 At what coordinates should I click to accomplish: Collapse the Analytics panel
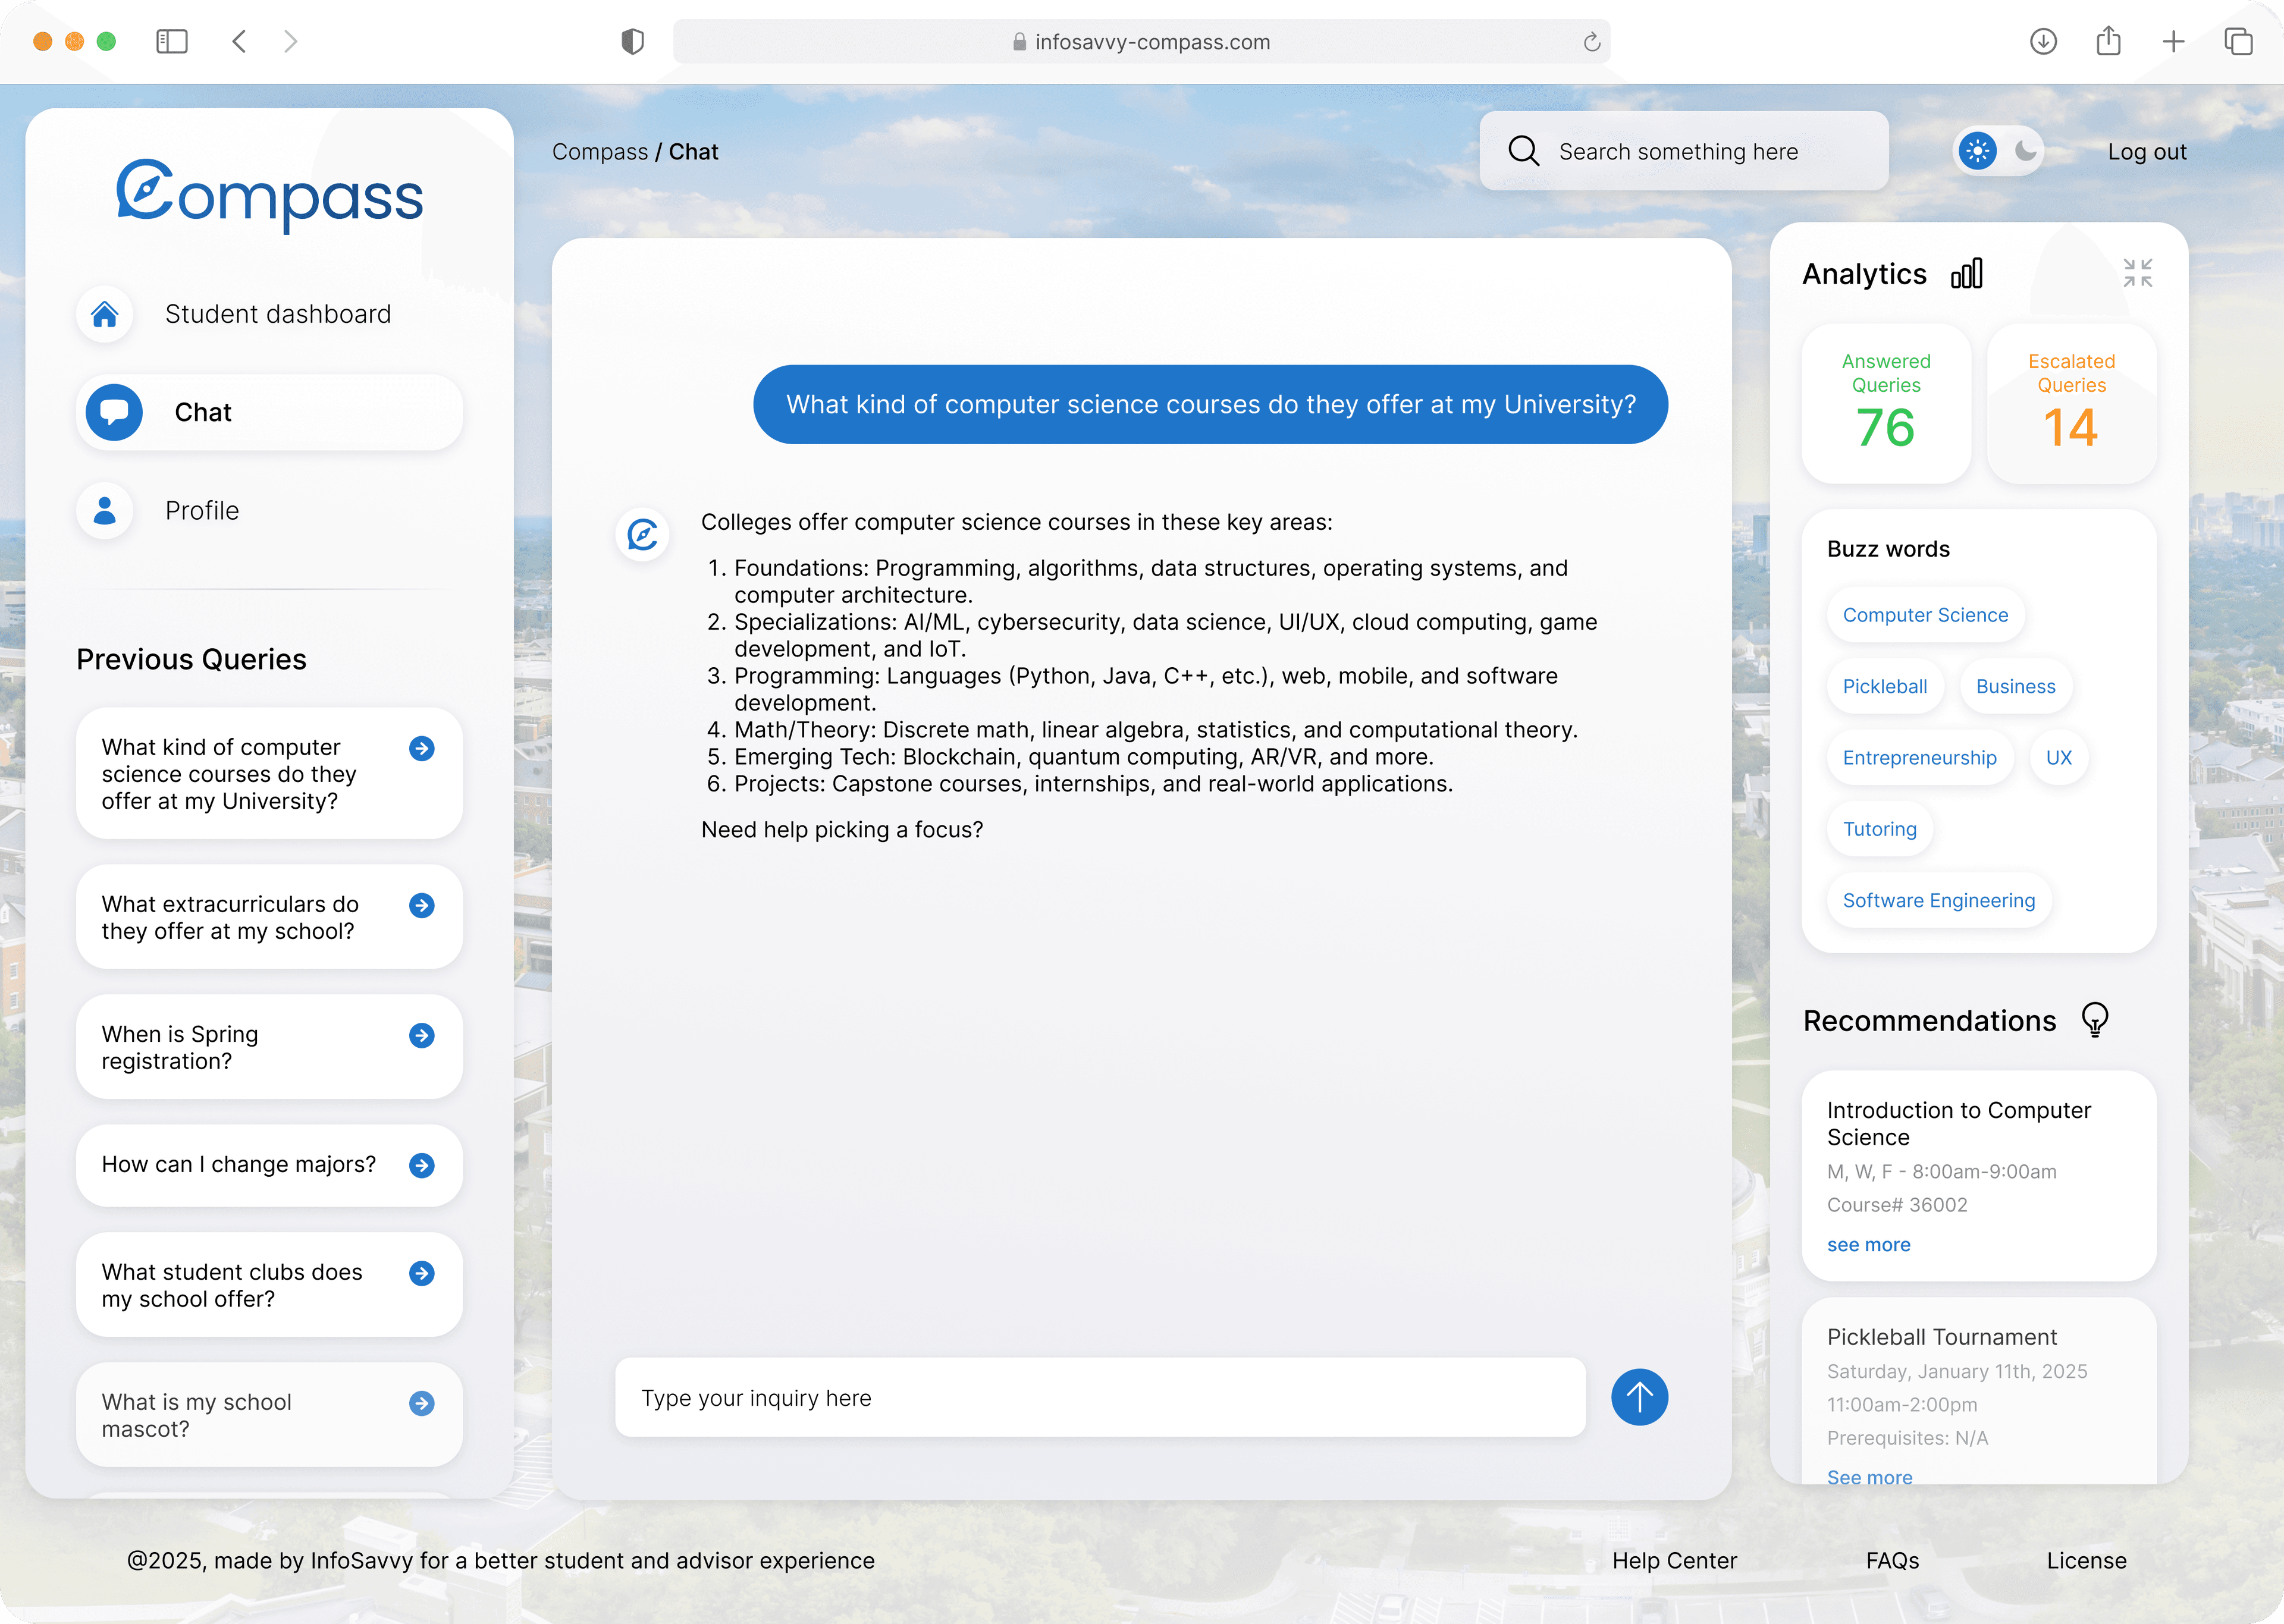click(2137, 273)
